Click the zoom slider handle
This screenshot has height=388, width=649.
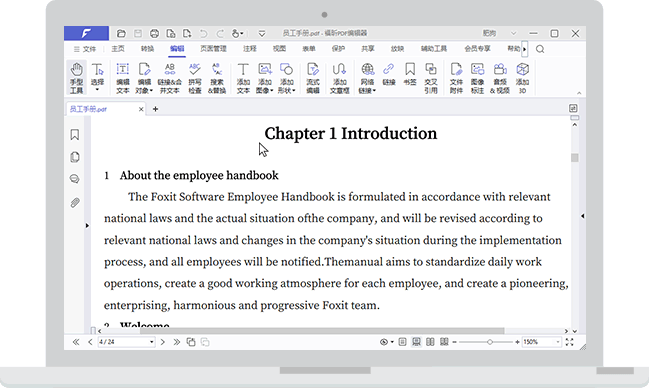(490, 342)
